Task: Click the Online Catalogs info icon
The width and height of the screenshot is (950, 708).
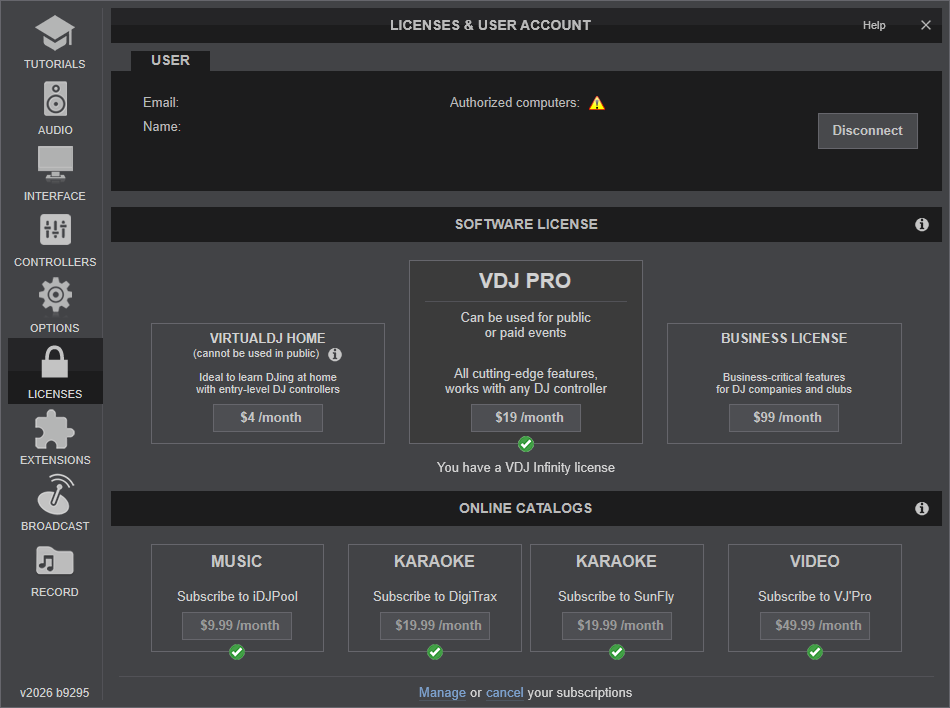Action: click(x=922, y=509)
